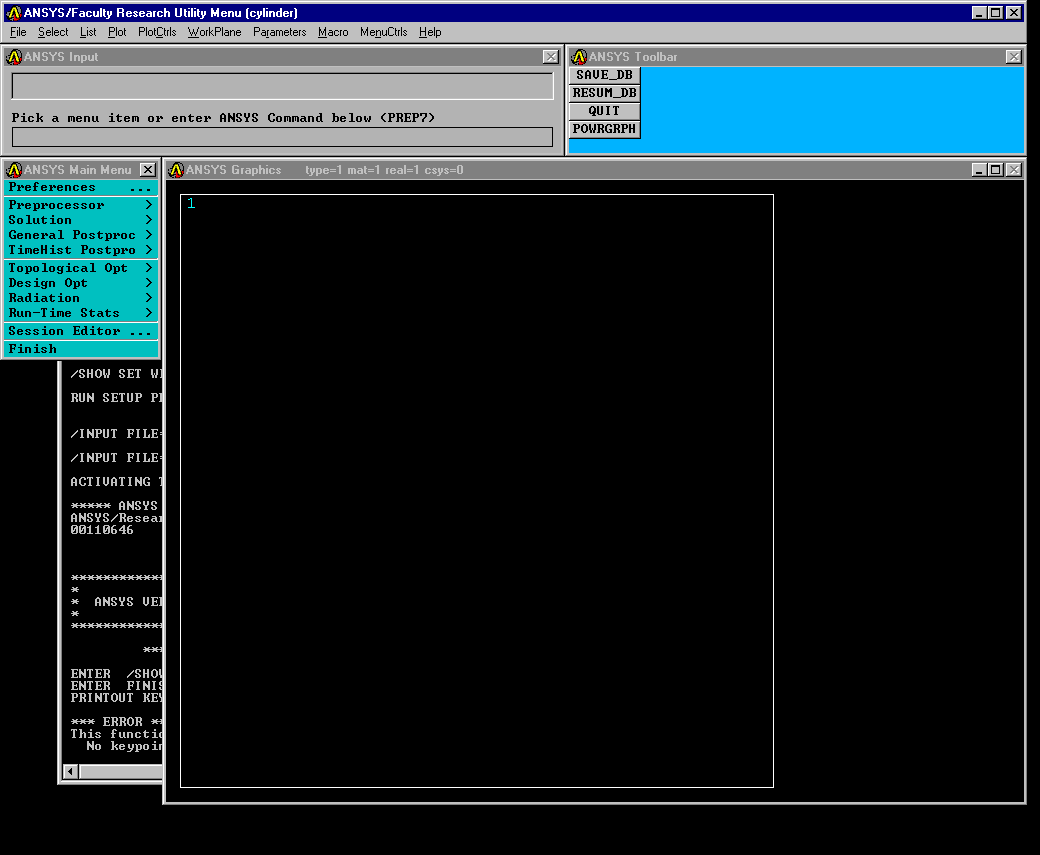Screen dimensions: 1040x855
Task: Open the Parameters menu
Action: 279,32
